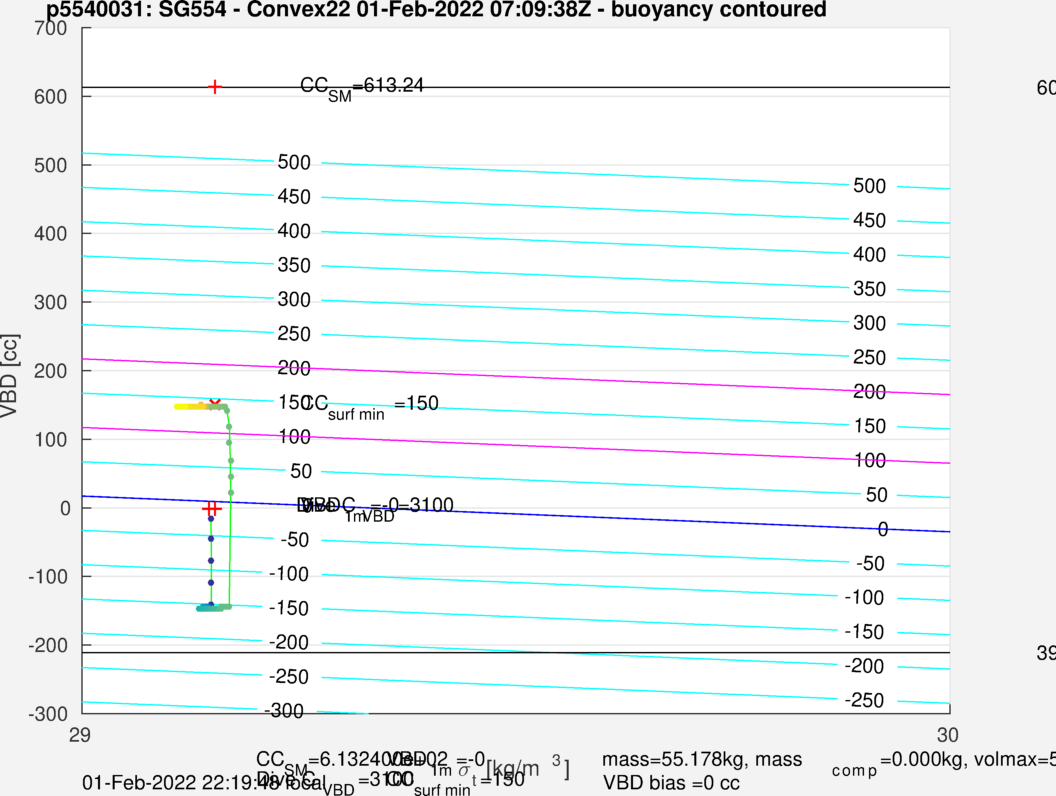1056x796 pixels.
Task: Click right-column contour label -200
Action: [x=865, y=666]
